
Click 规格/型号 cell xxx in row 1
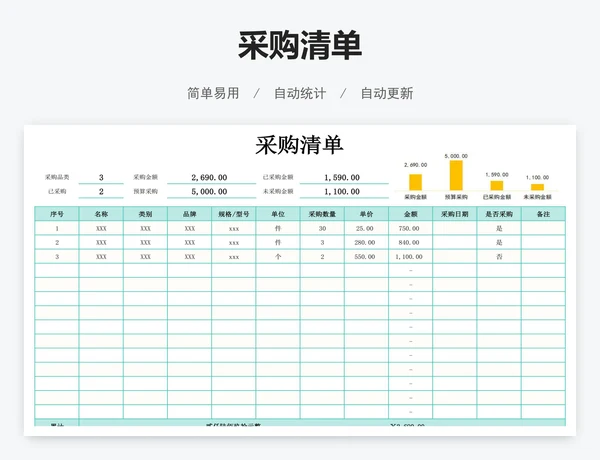click(x=234, y=228)
